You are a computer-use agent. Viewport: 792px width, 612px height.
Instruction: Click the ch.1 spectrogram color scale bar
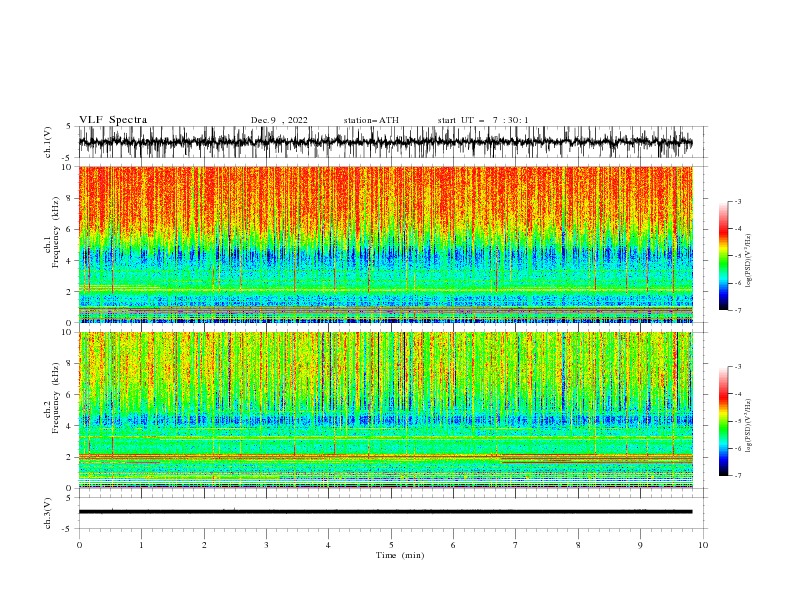coord(723,256)
